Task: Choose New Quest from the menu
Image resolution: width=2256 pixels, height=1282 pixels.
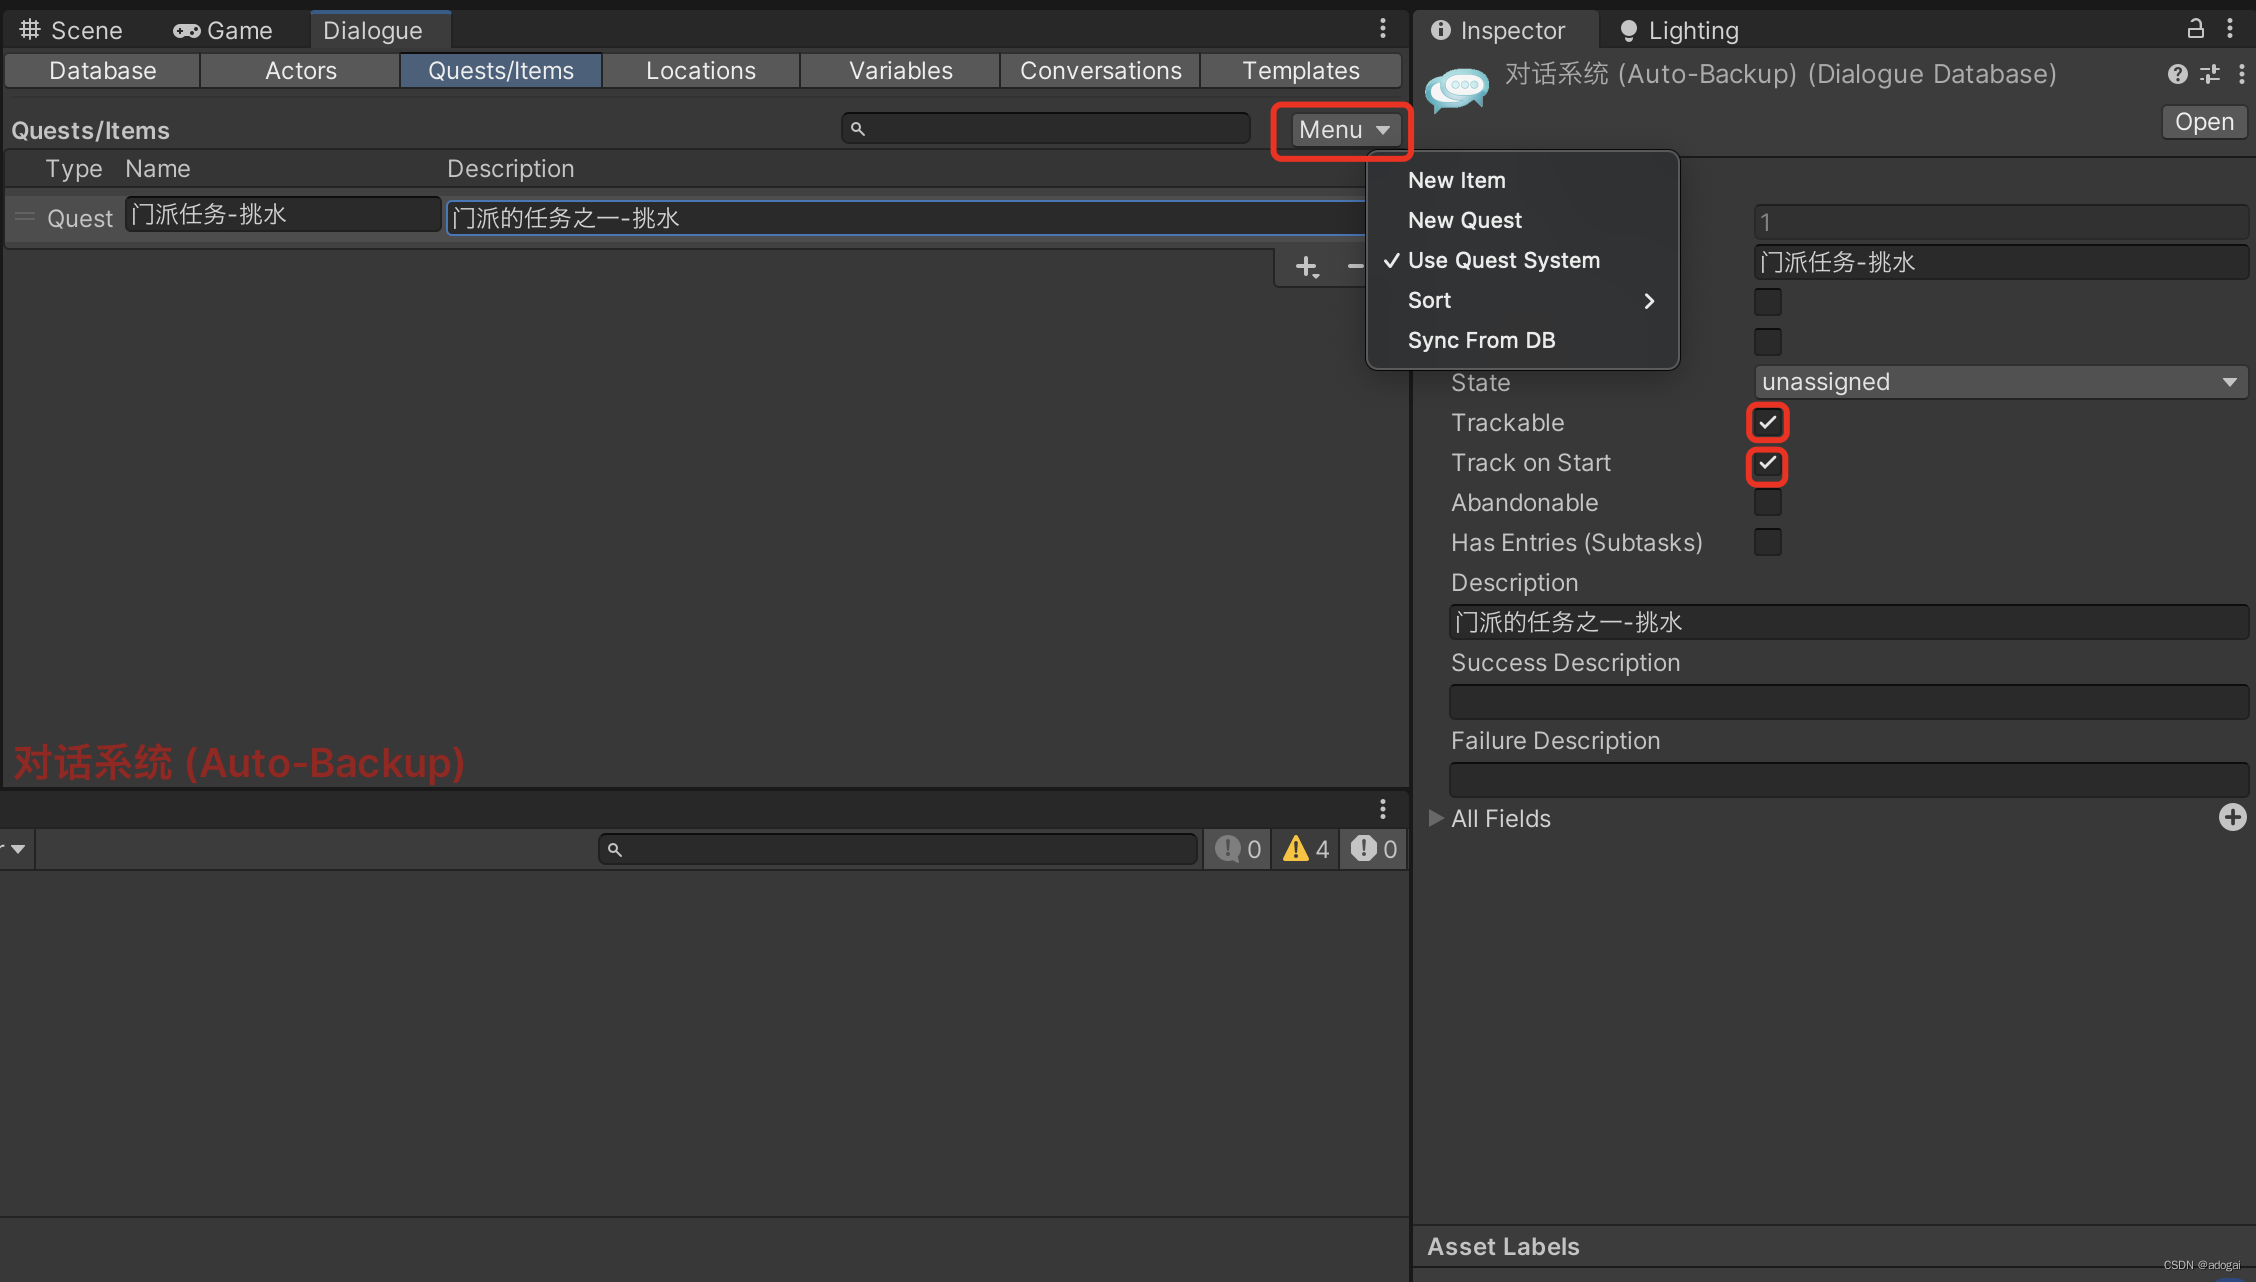Action: (1464, 220)
